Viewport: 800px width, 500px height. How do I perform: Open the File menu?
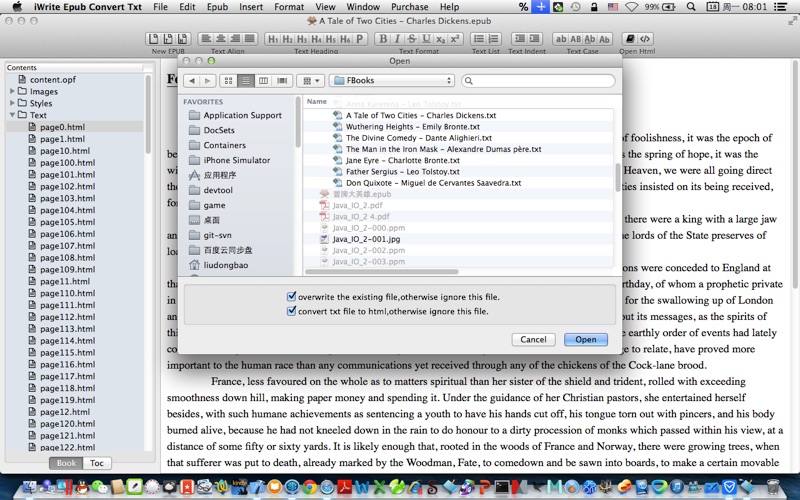pyautogui.click(x=160, y=7)
